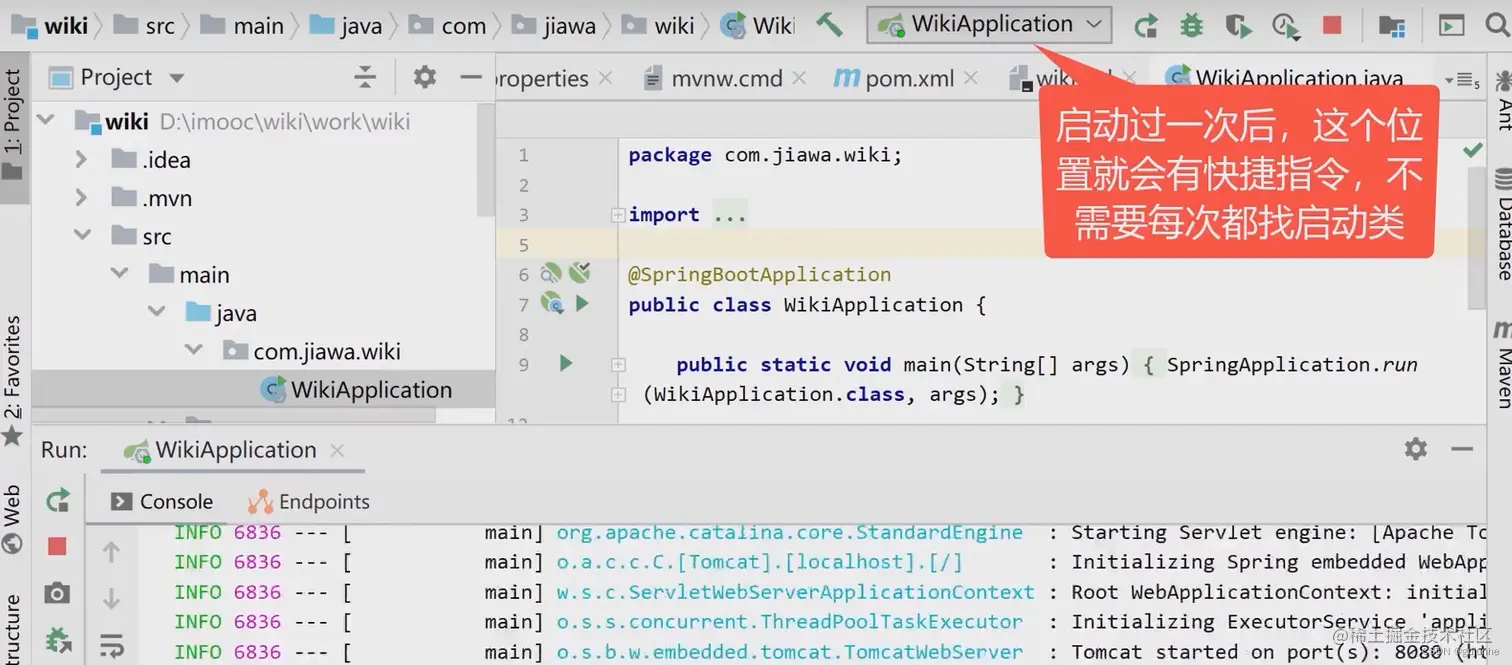Toggle the 1: Project tool window
The image size is (1512, 665).
click(x=13, y=125)
